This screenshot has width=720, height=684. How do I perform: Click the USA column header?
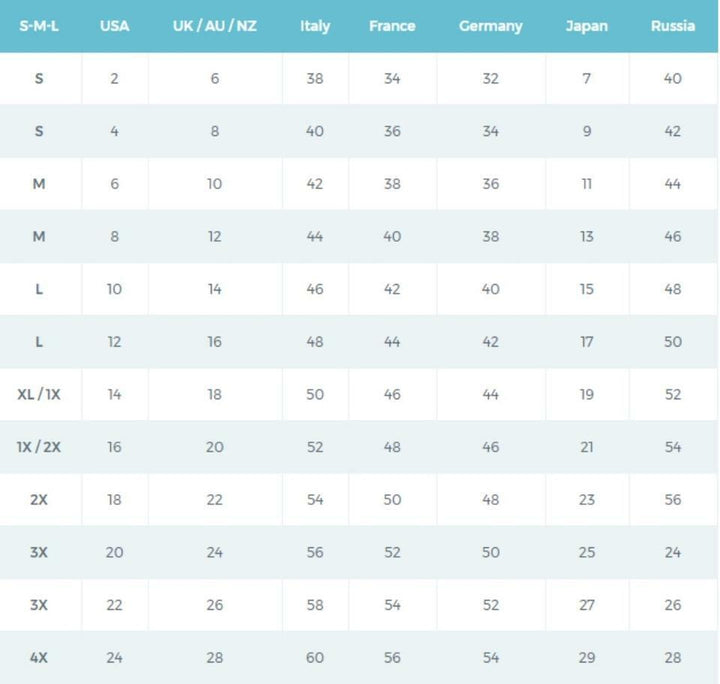click(115, 26)
